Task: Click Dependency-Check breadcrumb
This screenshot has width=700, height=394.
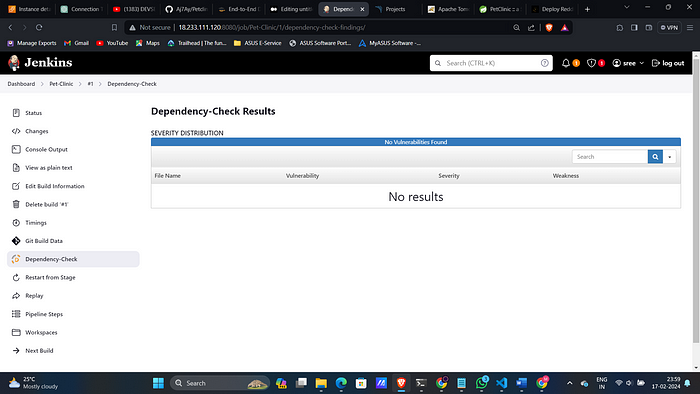Action: pos(132,84)
